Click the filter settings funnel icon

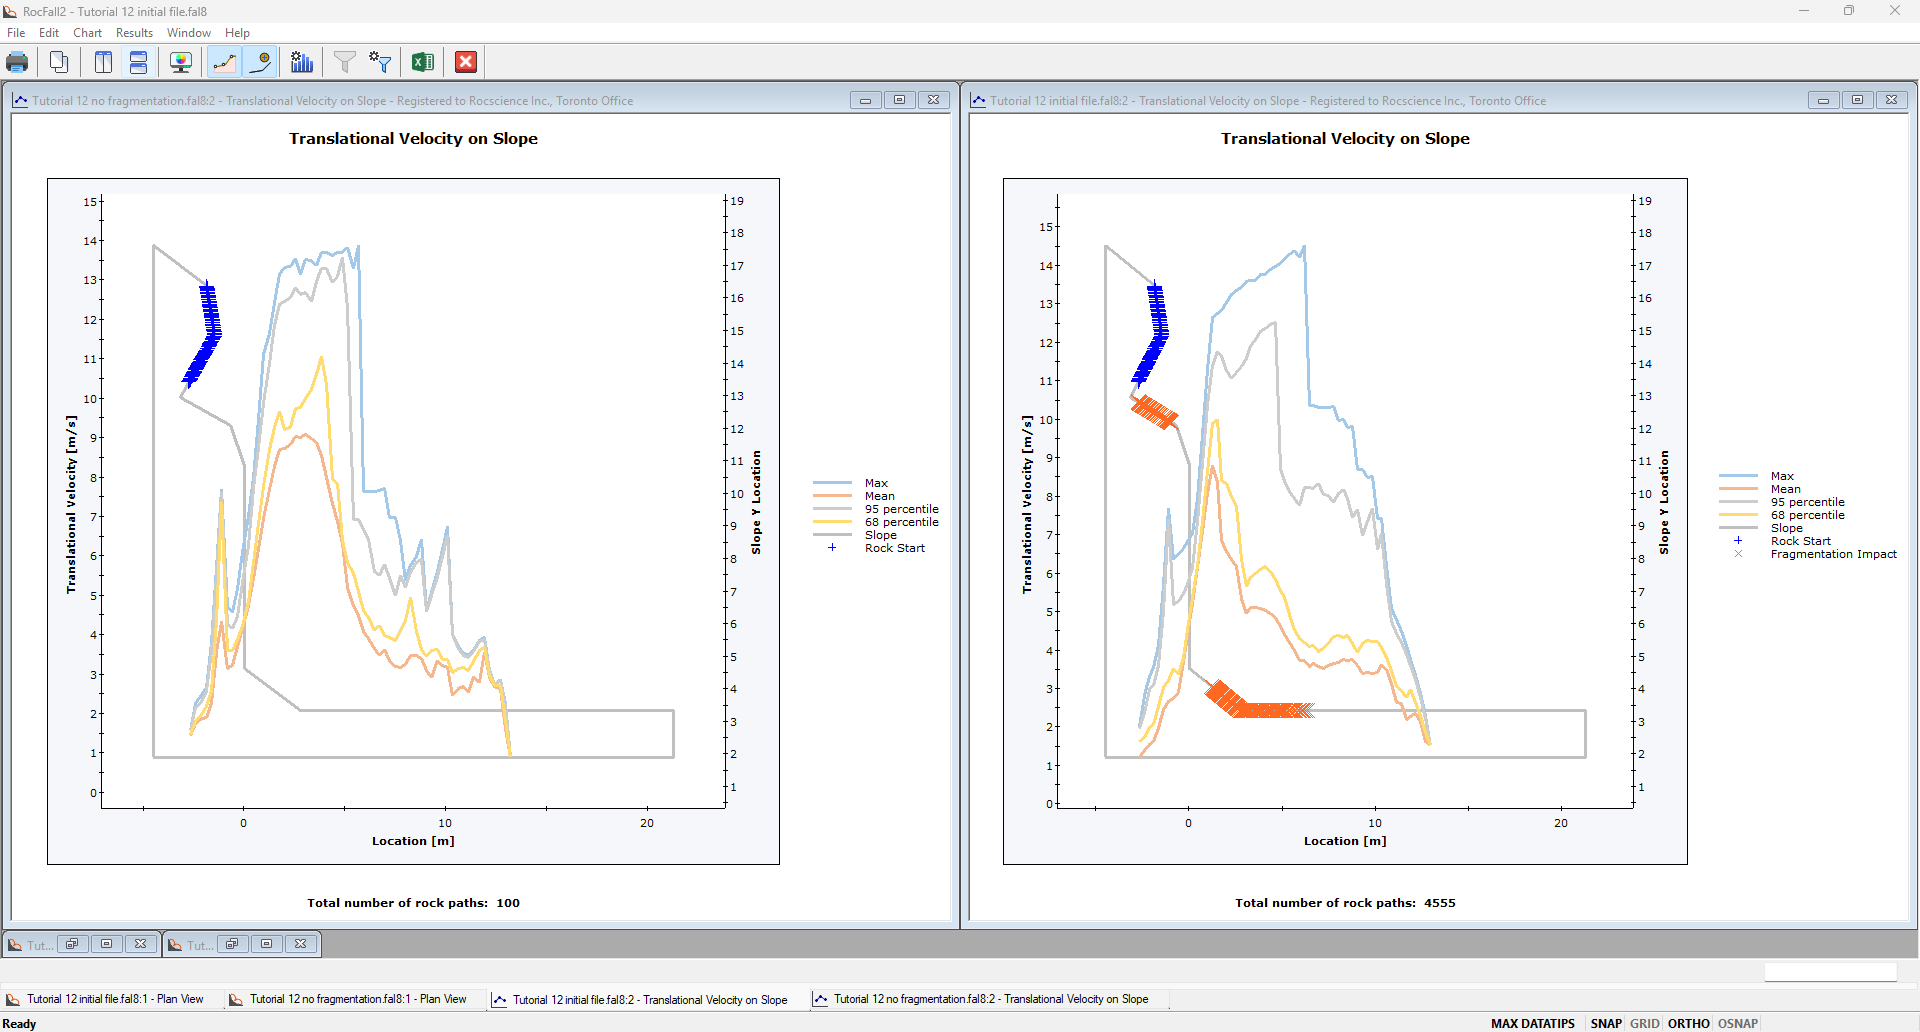tap(380, 62)
